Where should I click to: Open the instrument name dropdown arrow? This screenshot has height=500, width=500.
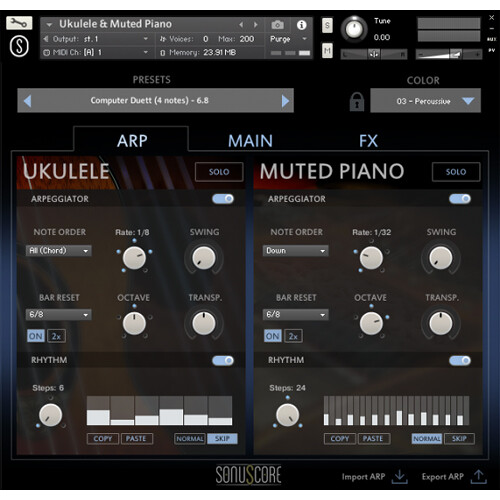click(49, 25)
